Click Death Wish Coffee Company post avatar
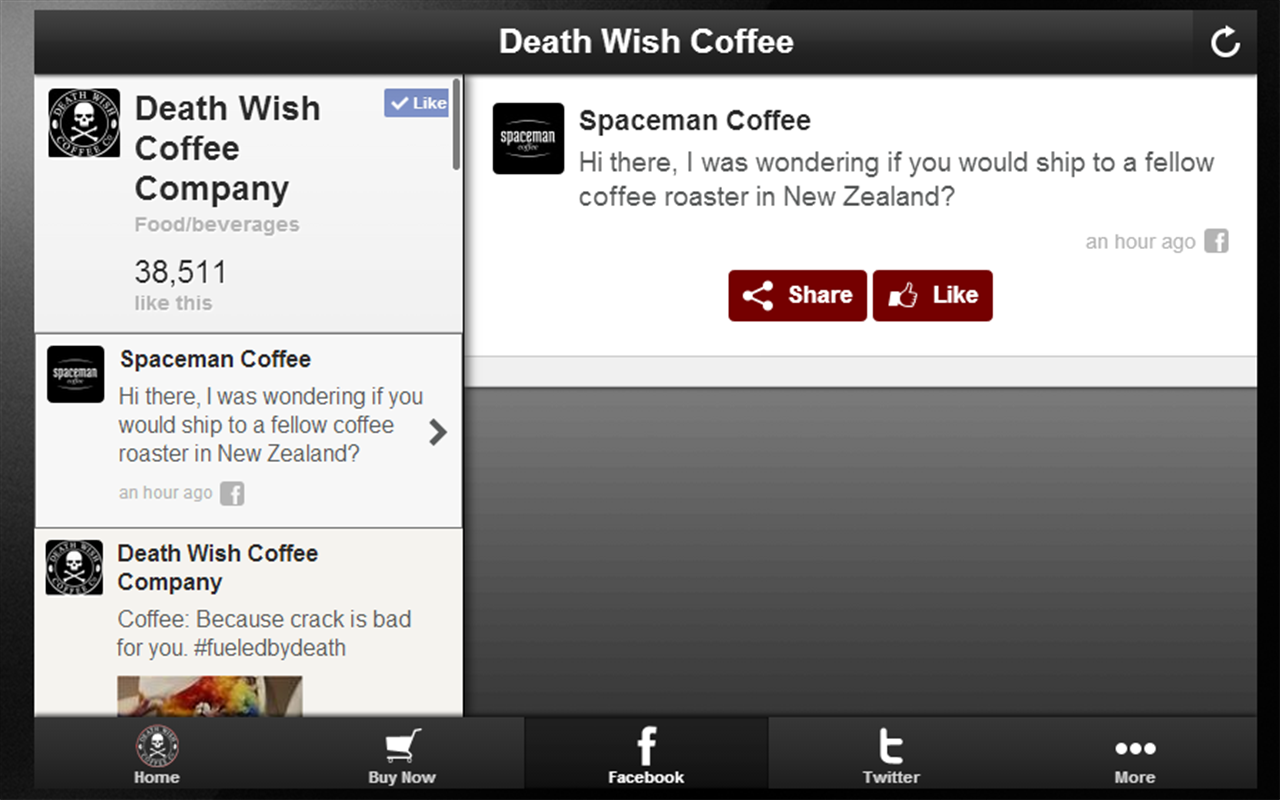 (x=74, y=568)
